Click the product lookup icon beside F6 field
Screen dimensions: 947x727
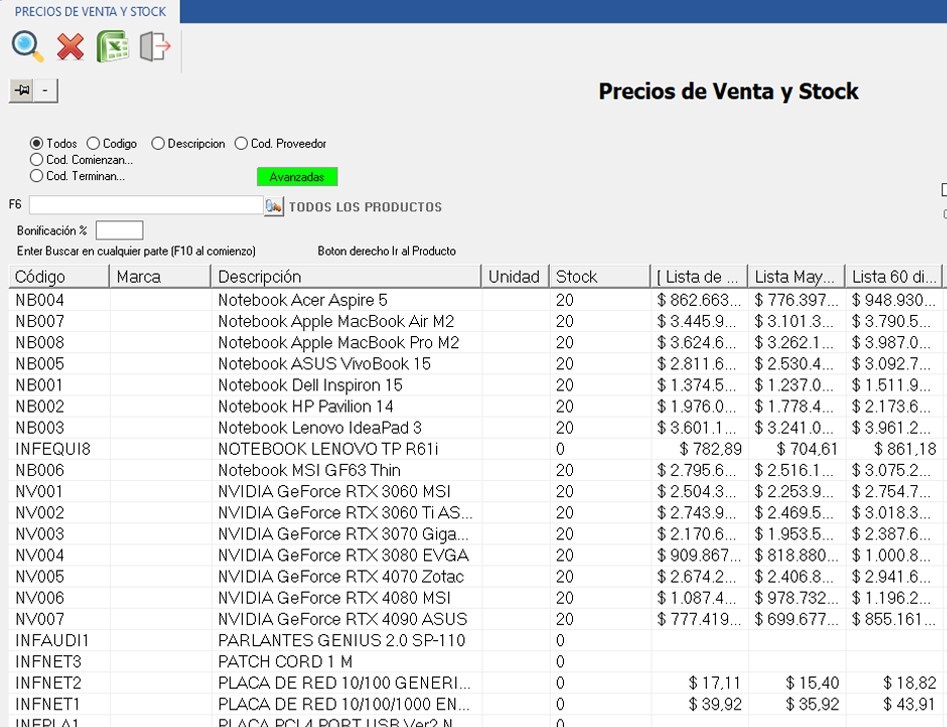(274, 207)
